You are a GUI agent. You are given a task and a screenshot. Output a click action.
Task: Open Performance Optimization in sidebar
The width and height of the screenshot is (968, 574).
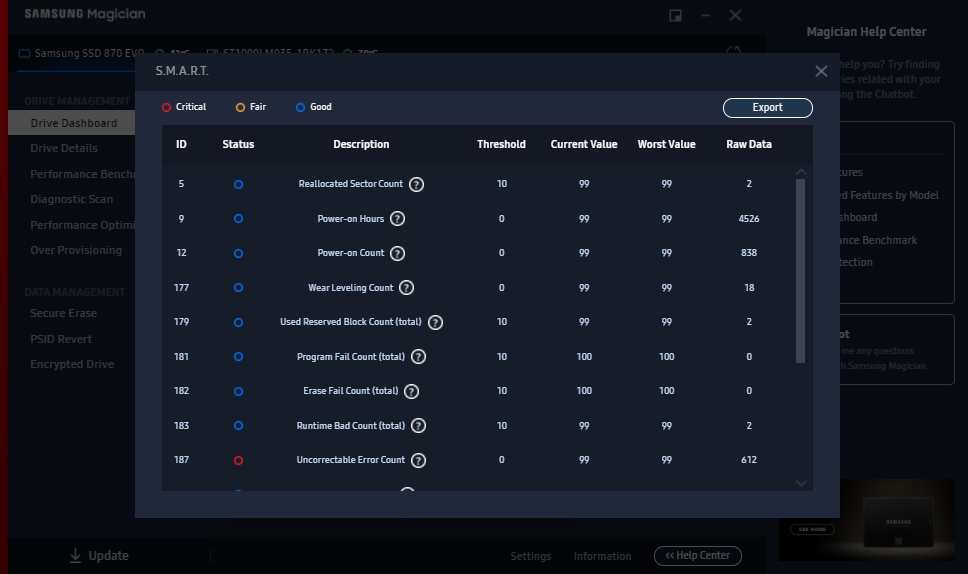82,225
